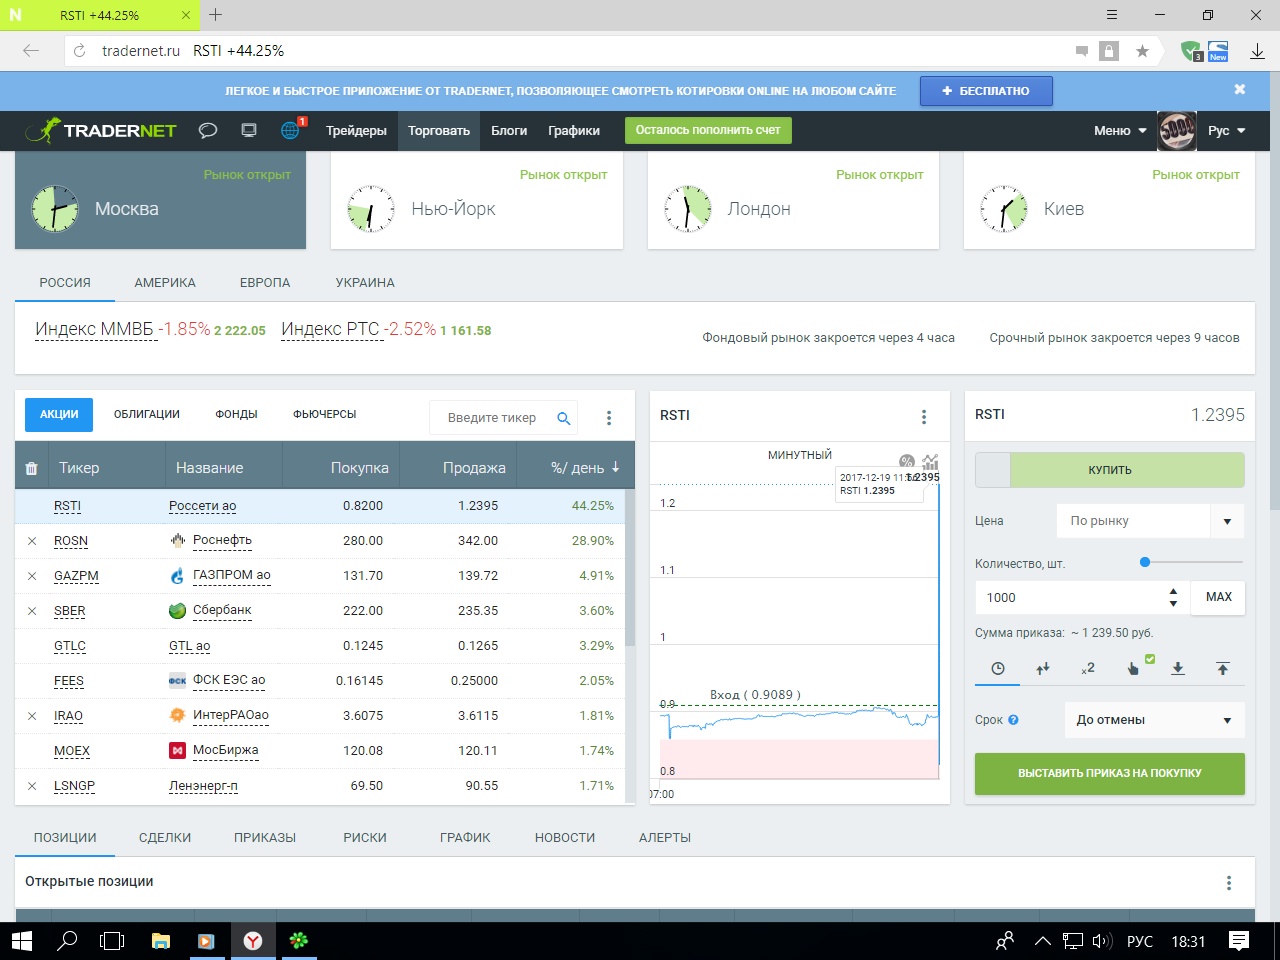Select the x2 order type icon

tap(1088, 668)
